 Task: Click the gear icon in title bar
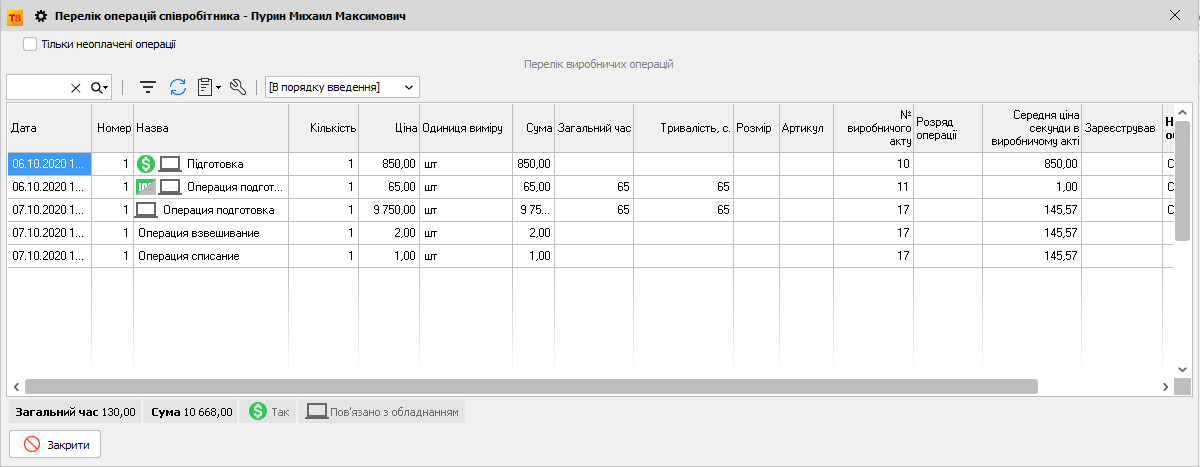(41, 16)
